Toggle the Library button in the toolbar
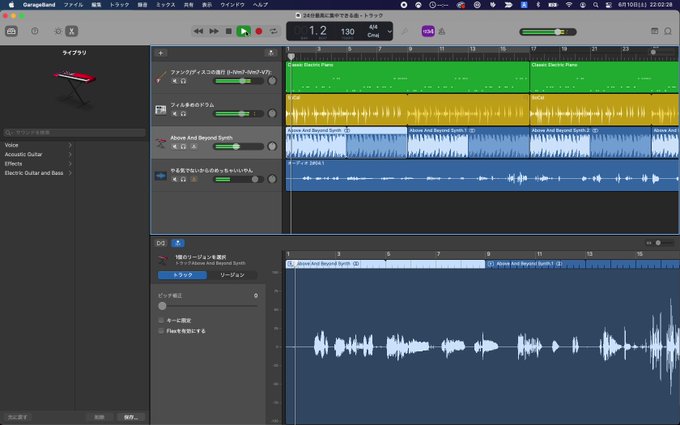 point(11,31)
